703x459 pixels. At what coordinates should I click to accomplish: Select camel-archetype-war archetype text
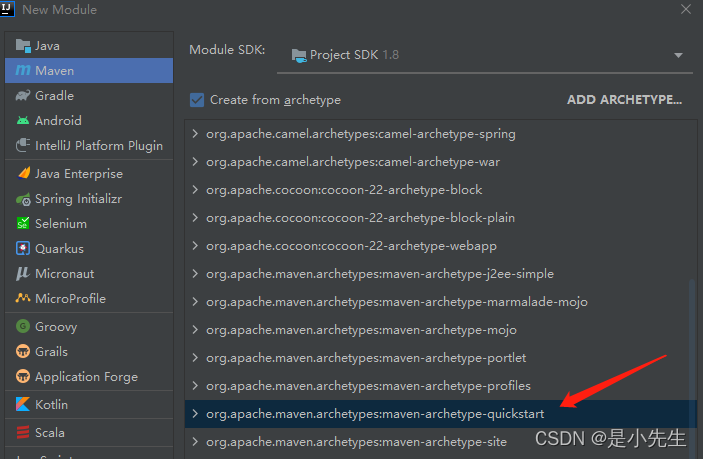click(353, 162)
